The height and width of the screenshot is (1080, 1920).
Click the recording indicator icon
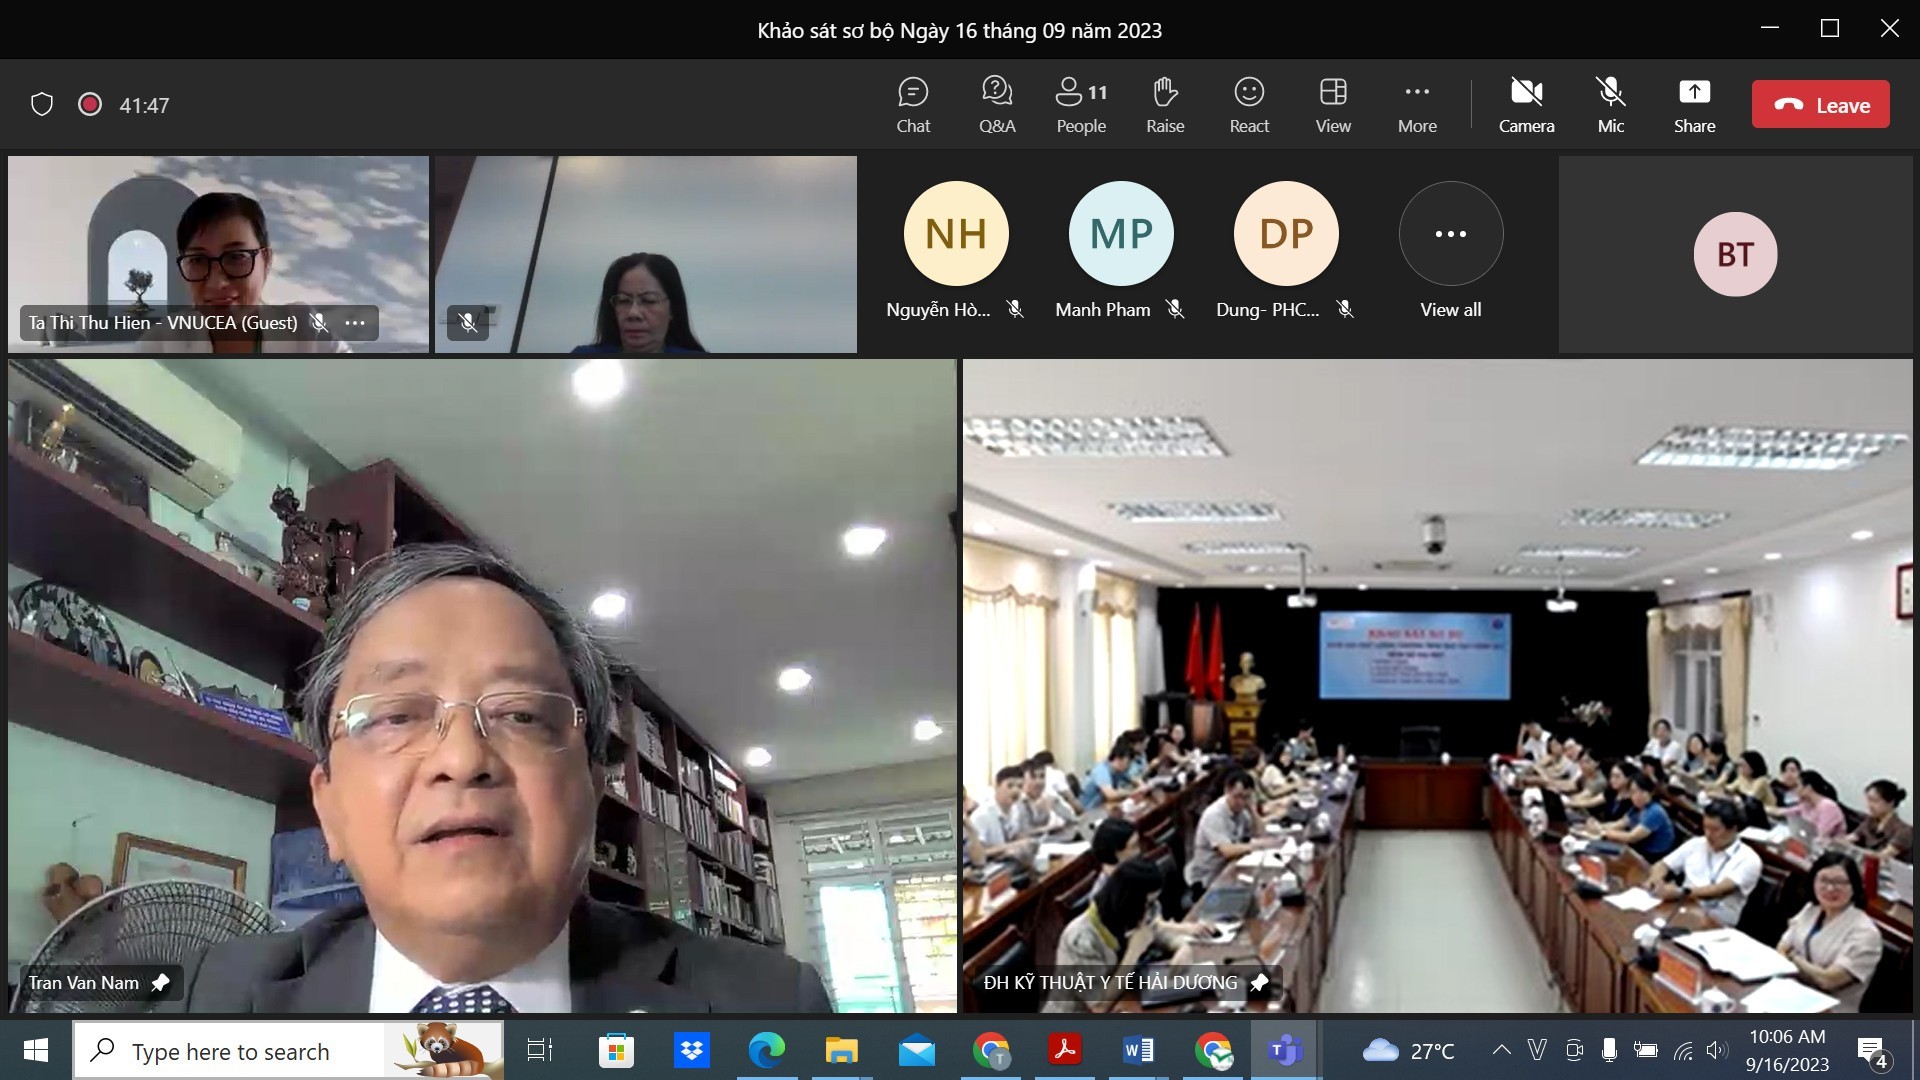(90, 105)
